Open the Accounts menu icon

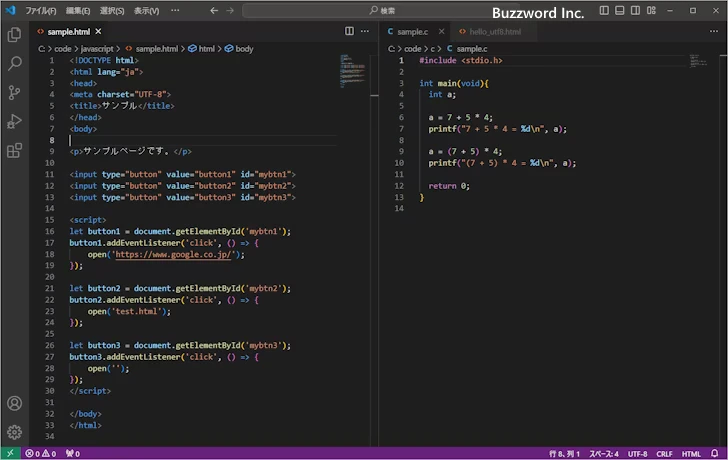point(14,404)
